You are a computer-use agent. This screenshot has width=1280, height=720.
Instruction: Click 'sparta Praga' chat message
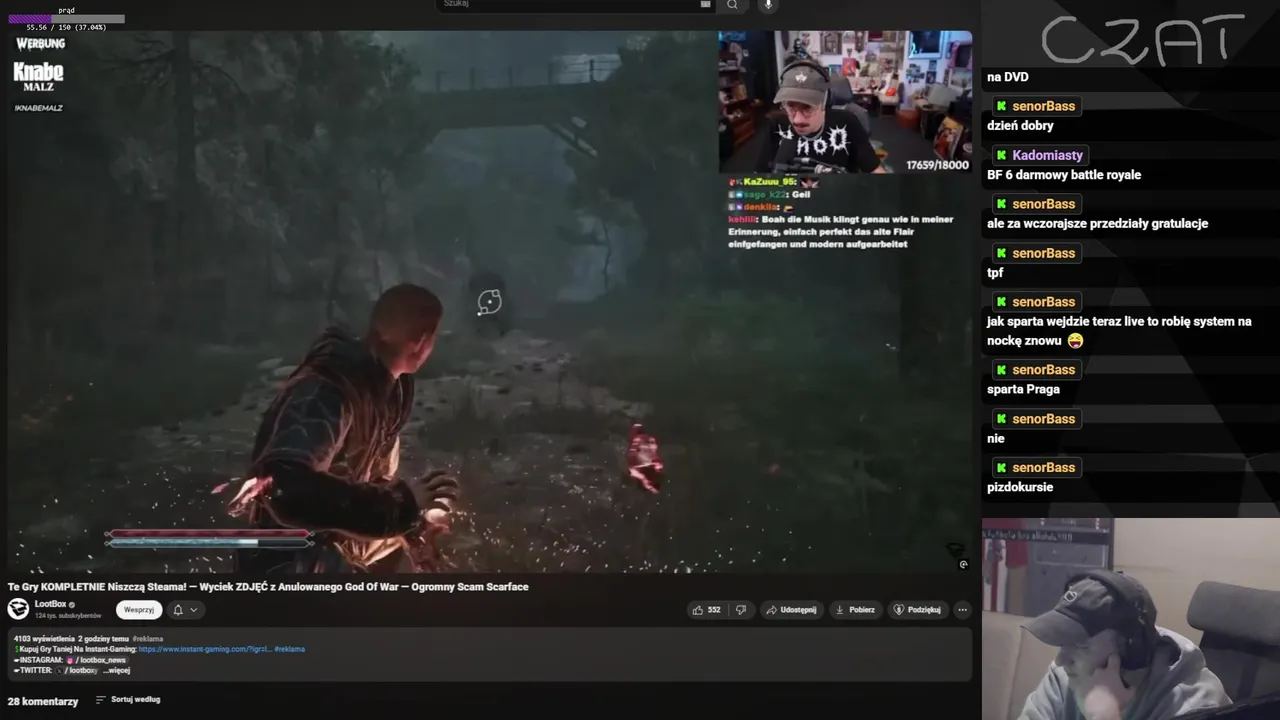pyautogui.click(x=1023, y=390)
